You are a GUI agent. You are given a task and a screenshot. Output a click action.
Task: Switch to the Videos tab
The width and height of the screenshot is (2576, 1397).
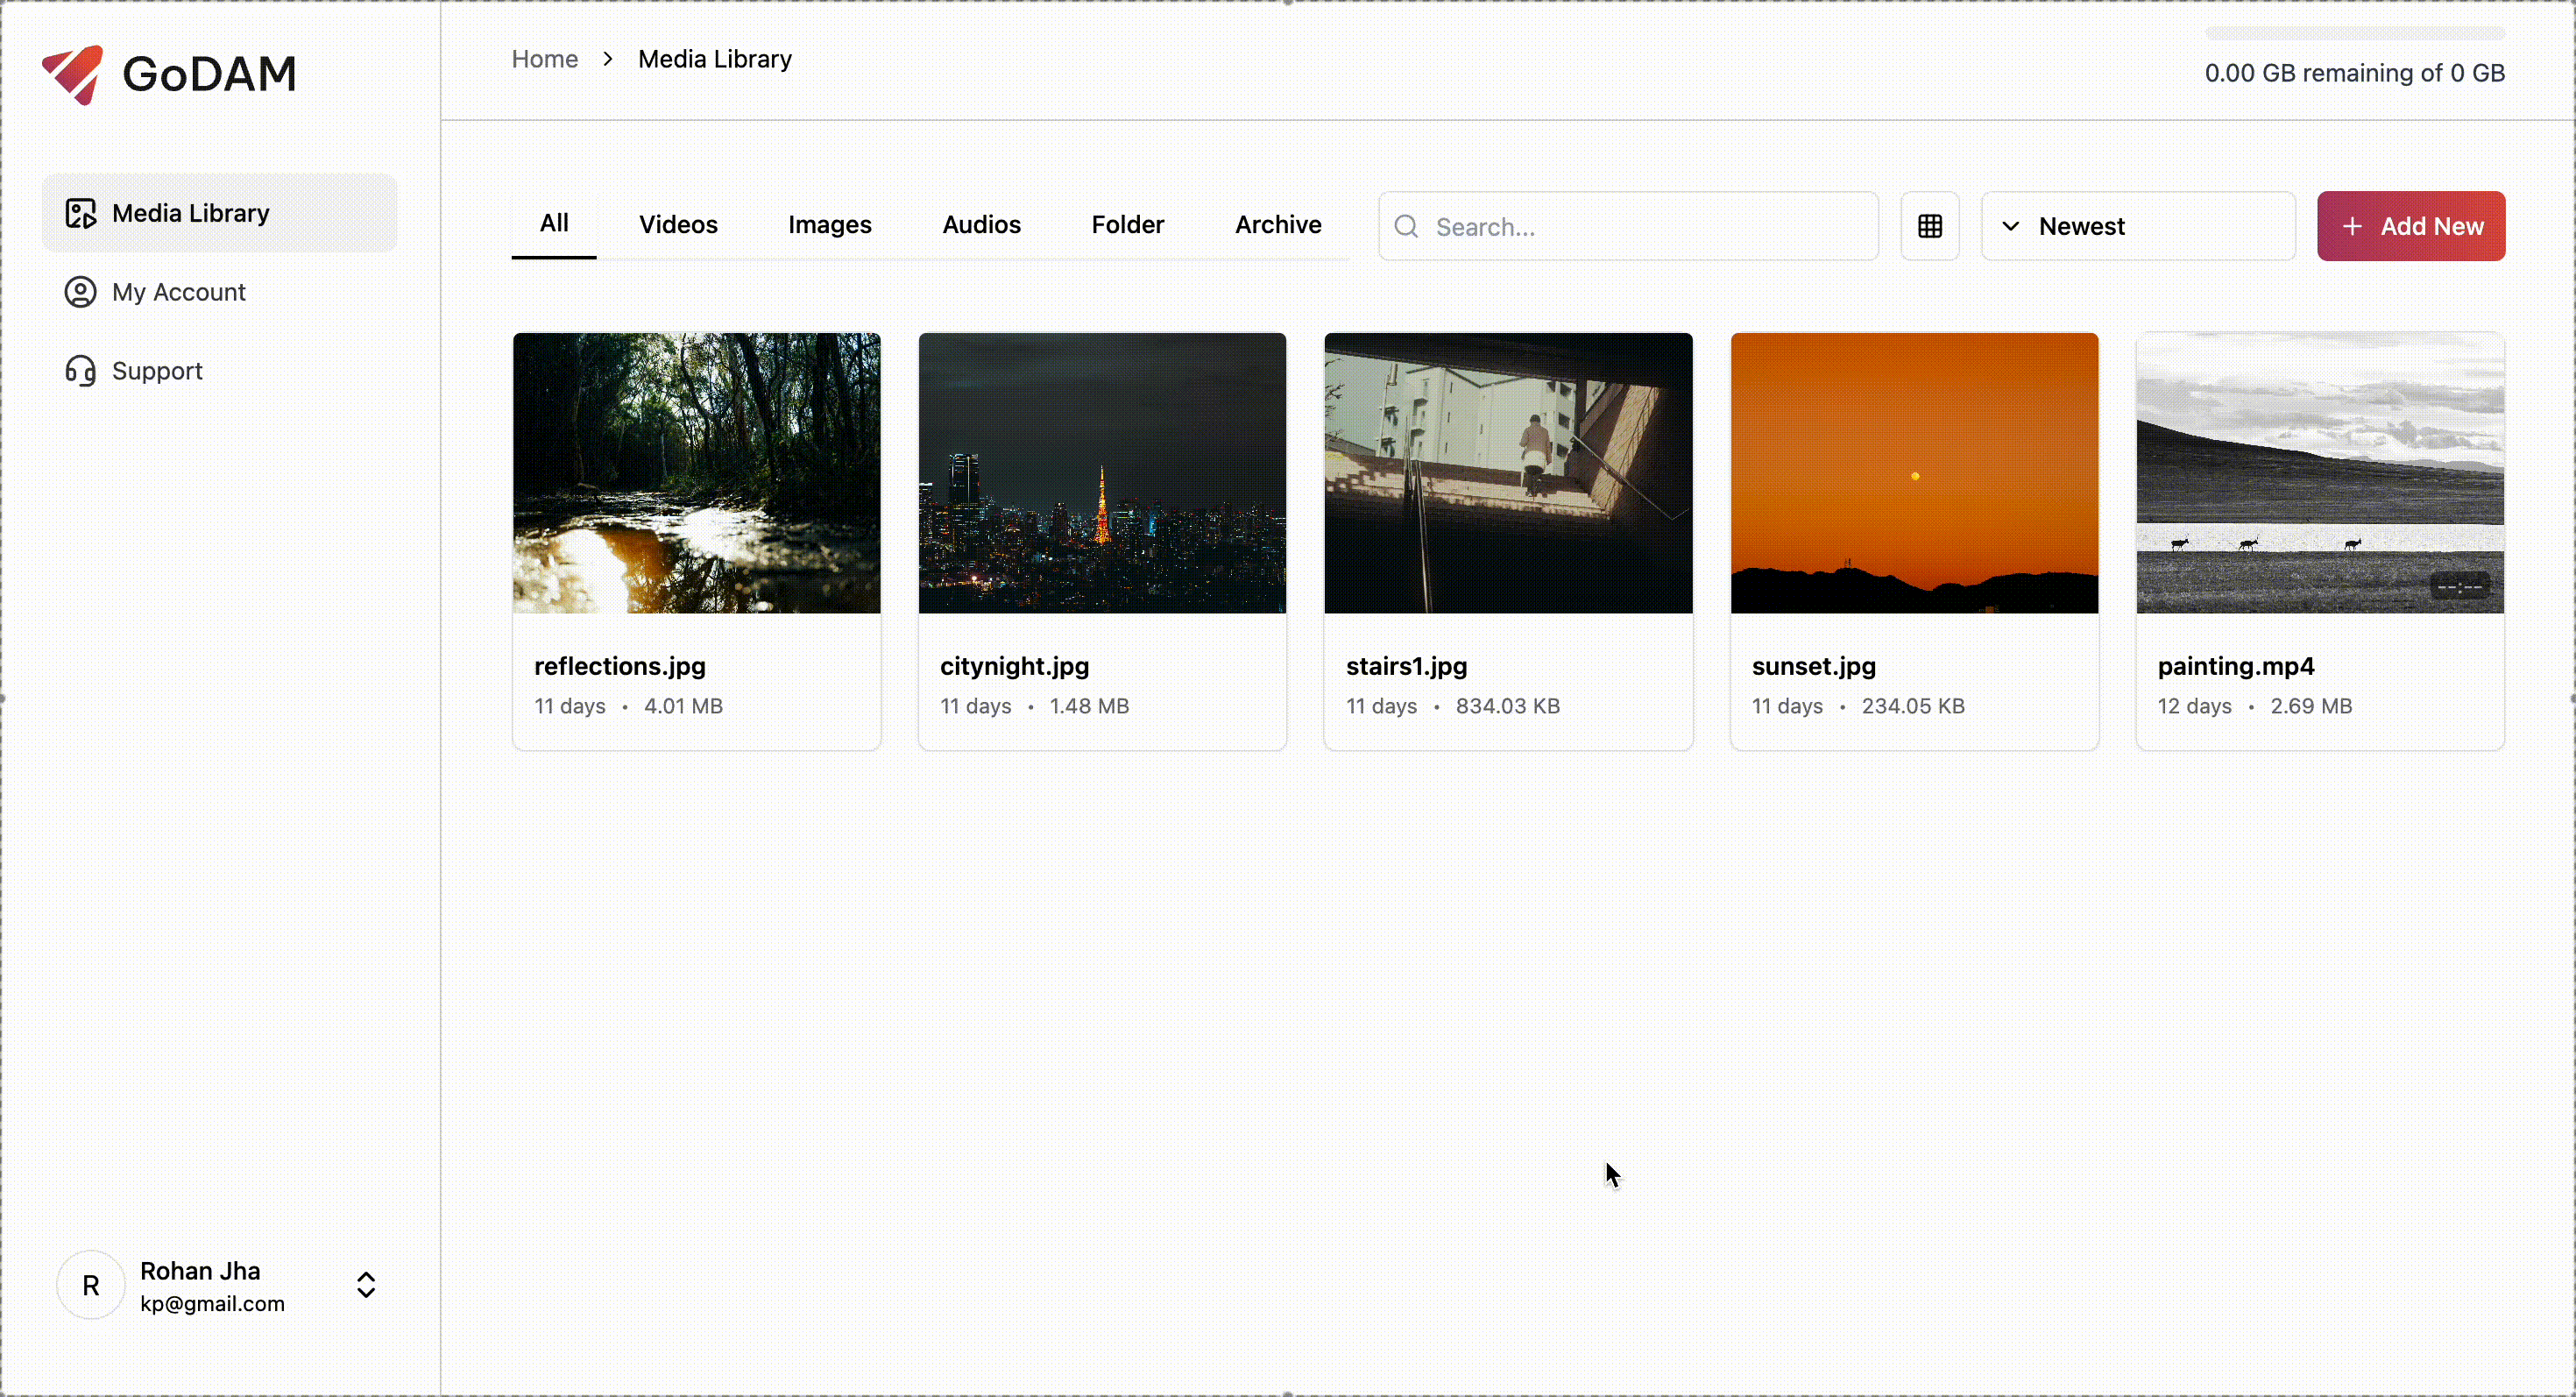point(678,225)
